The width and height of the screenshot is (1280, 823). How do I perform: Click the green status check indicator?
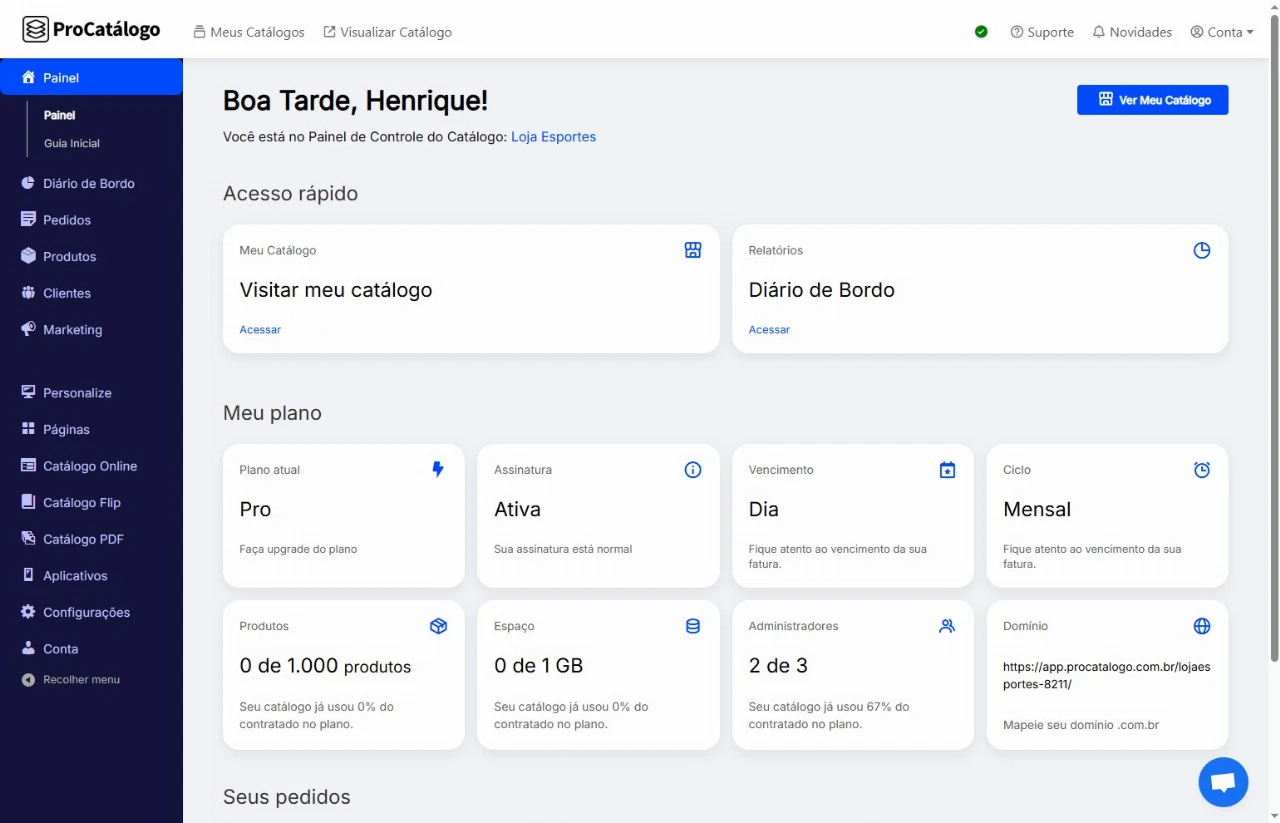click(x=981, y=32)
